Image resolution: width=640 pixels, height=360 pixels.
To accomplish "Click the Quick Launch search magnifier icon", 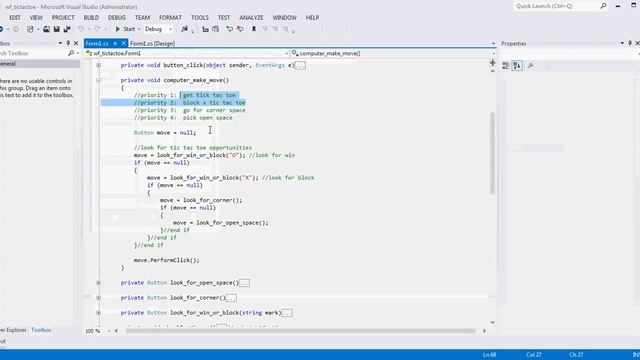I will coord(603,6).
